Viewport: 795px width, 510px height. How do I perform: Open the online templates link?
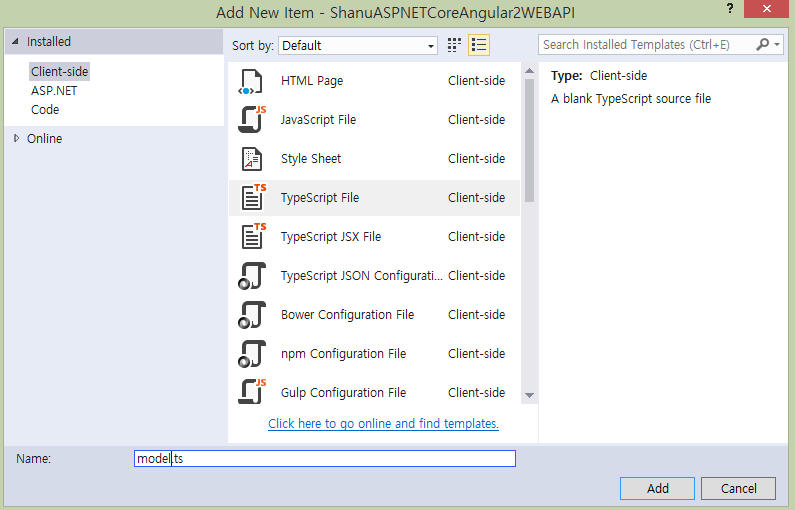click(383, 424)
